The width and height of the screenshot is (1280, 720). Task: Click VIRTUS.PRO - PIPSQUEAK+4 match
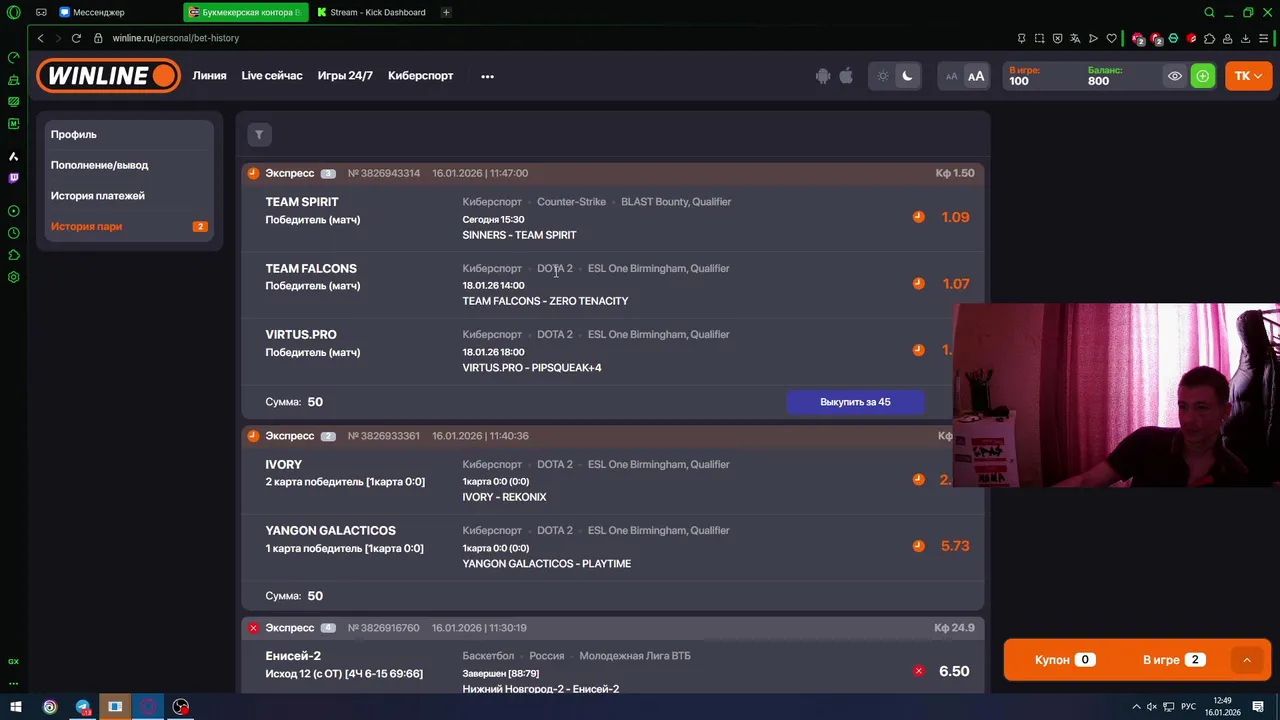click(532, 368)
